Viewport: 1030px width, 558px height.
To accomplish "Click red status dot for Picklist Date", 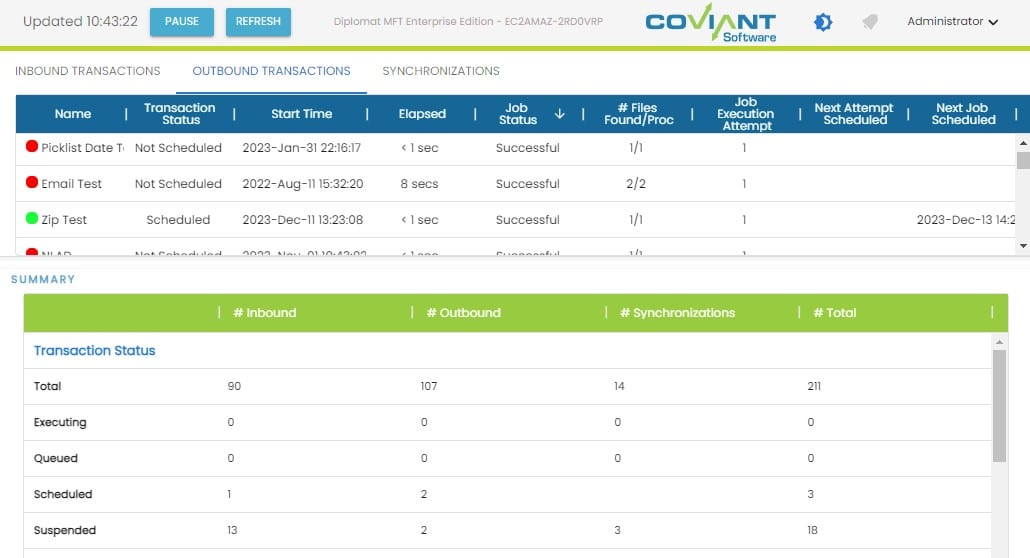I will [x=32, y=146].
